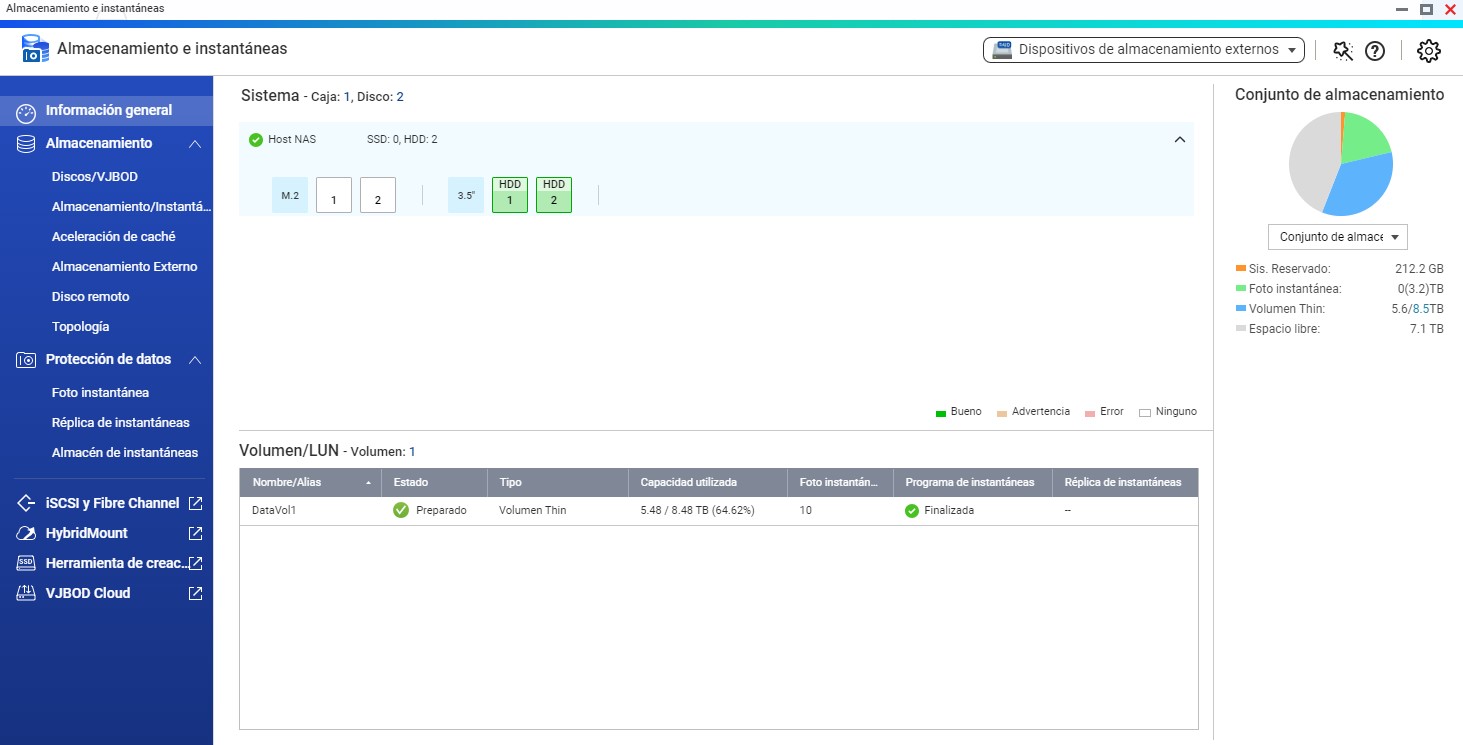Open the global settings gear icon

click(1429, 51)
